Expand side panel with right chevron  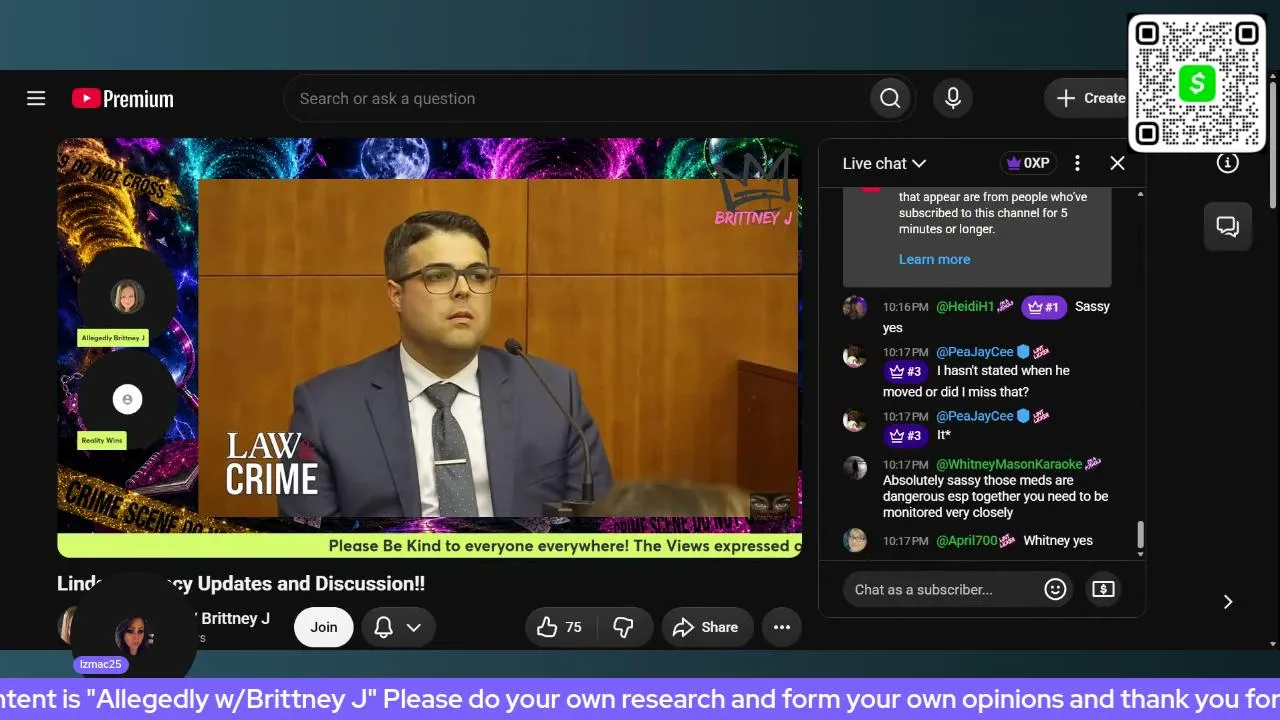1228,601
